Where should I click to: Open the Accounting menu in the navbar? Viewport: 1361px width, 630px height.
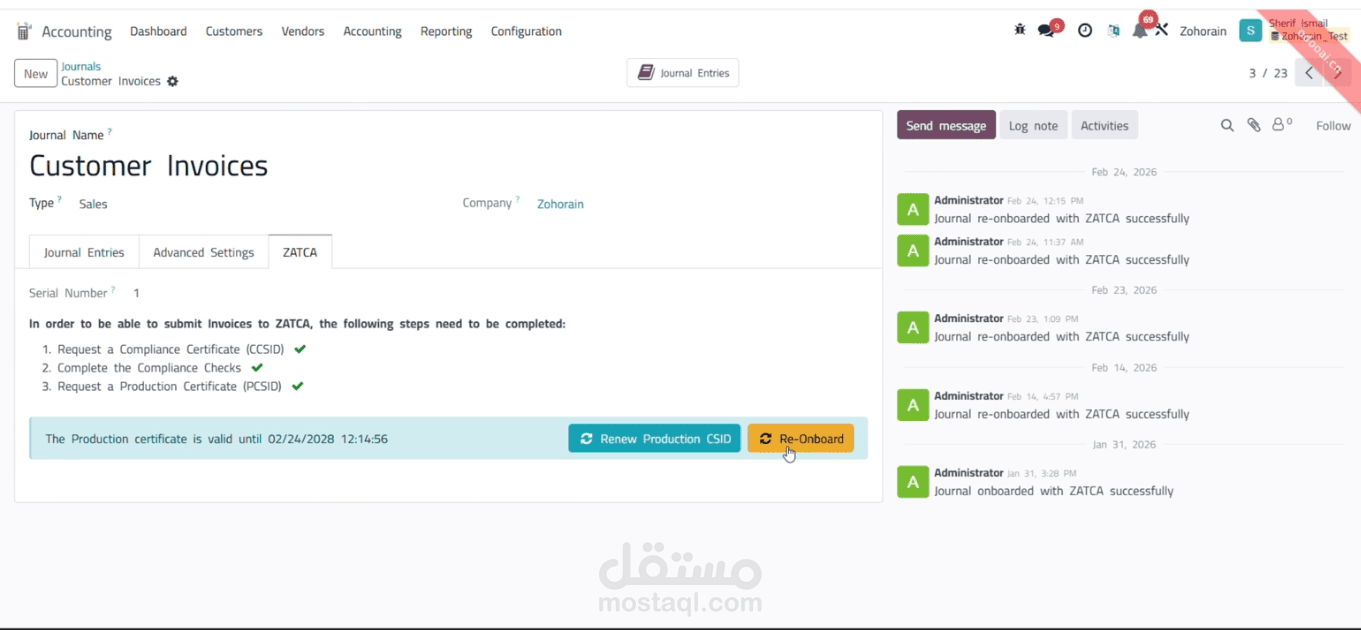372,31
